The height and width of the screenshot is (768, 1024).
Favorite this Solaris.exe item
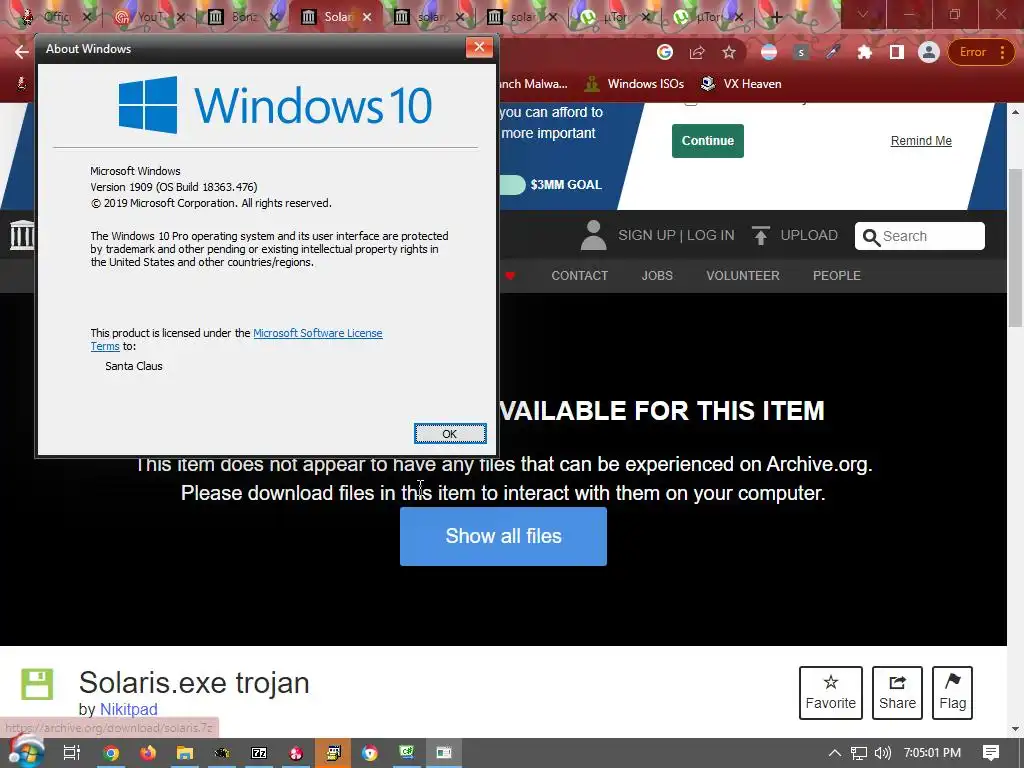831,693
